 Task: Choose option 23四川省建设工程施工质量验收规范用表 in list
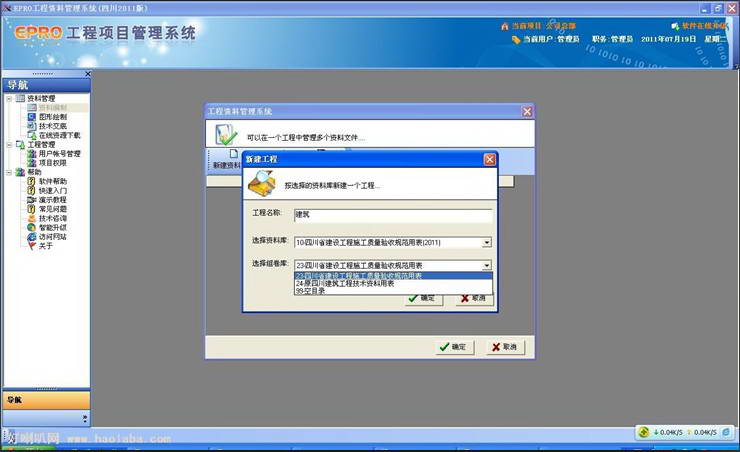(393, 276)
